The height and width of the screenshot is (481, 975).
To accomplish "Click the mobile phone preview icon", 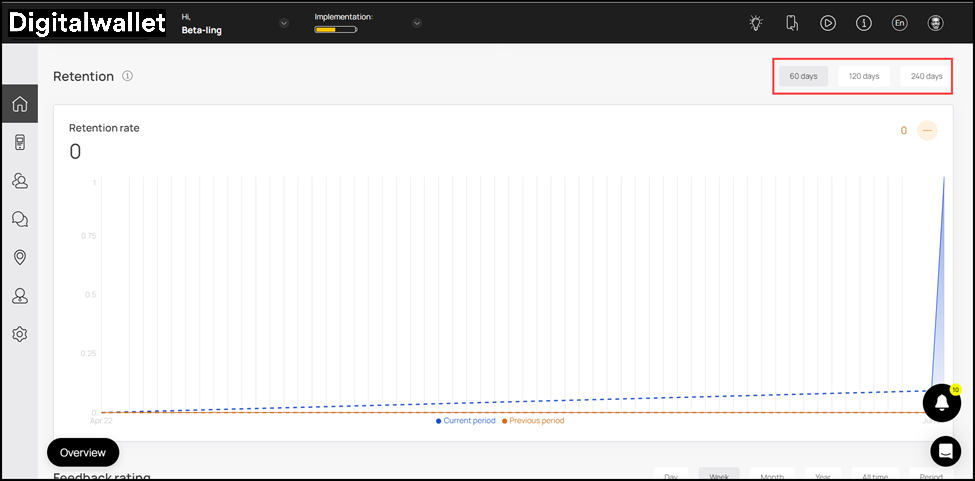I will 792,23.
